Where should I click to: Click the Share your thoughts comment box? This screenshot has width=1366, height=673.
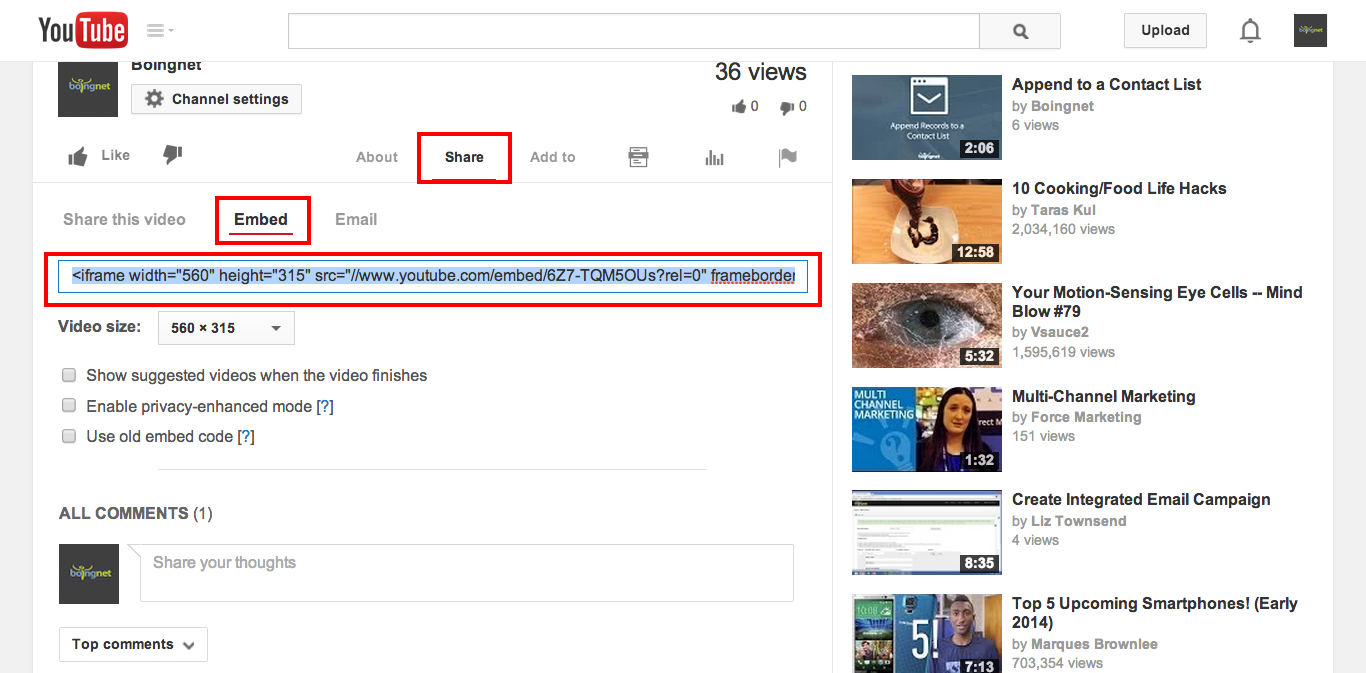467,573
